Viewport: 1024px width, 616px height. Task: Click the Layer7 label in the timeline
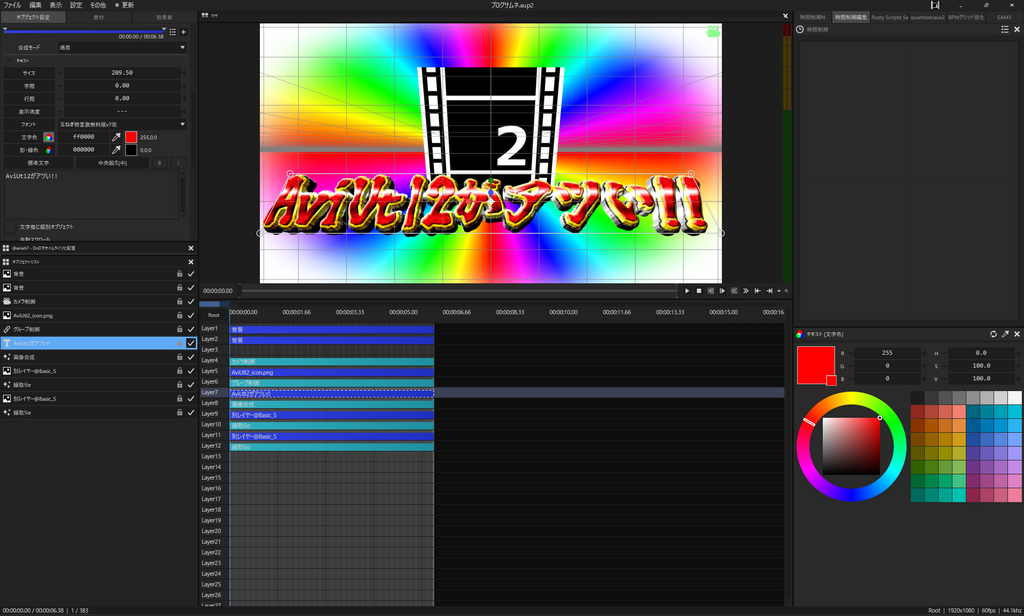click(x=210, y=393)
